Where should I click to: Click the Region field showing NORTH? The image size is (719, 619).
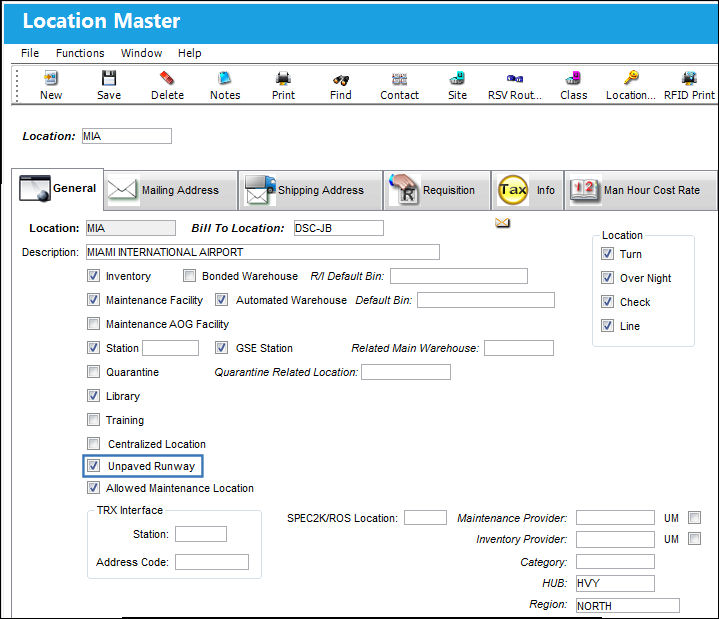pos(628,605)
